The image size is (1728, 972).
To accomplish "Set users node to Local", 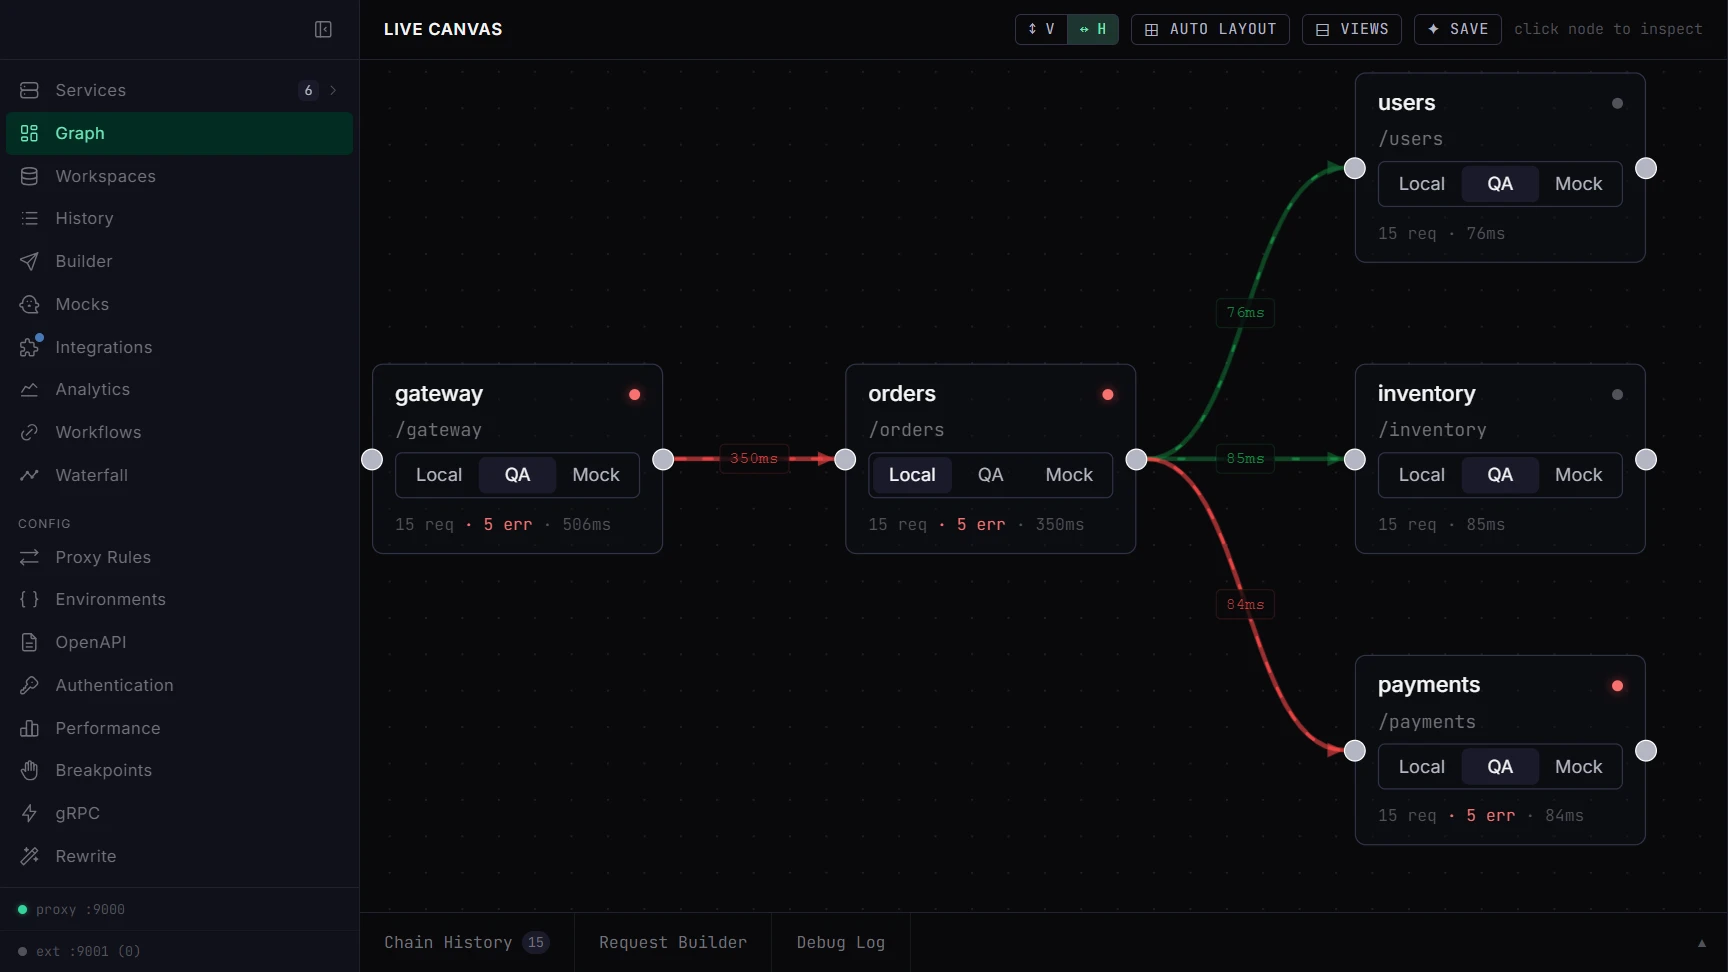I will (x=1421, y=184).
